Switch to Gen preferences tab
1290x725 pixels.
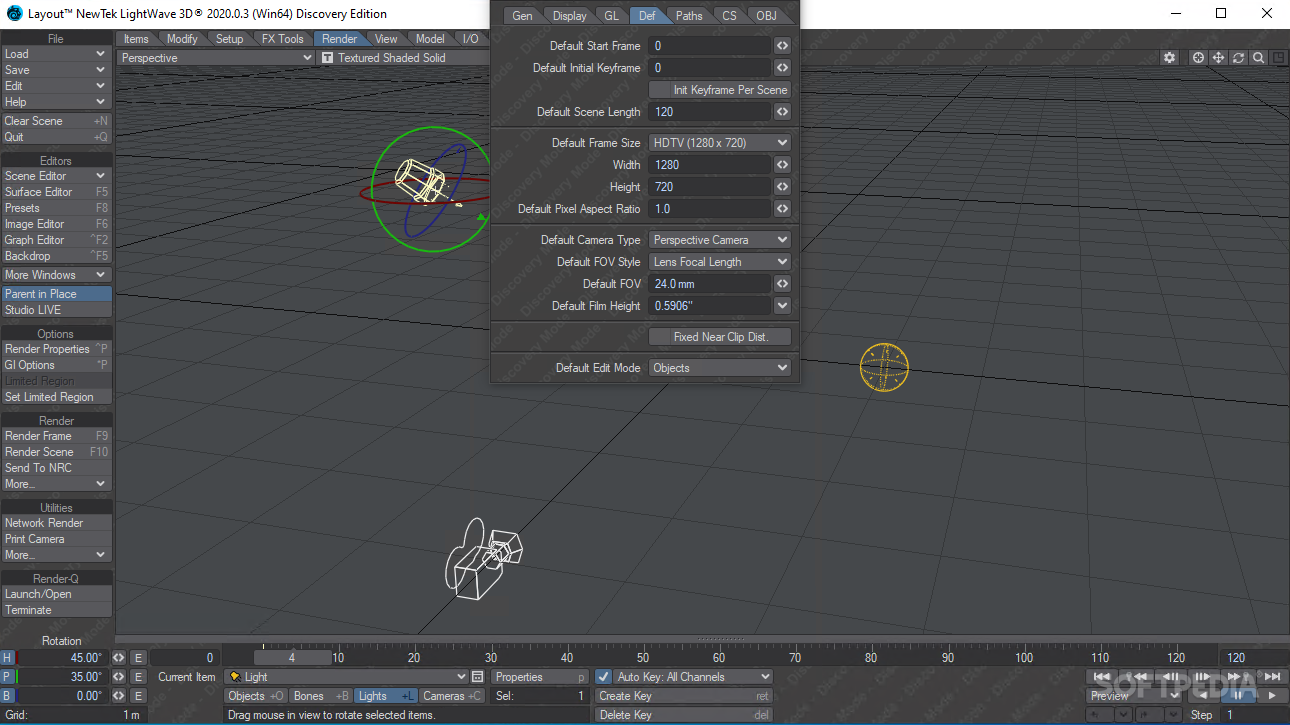point(522,15)
